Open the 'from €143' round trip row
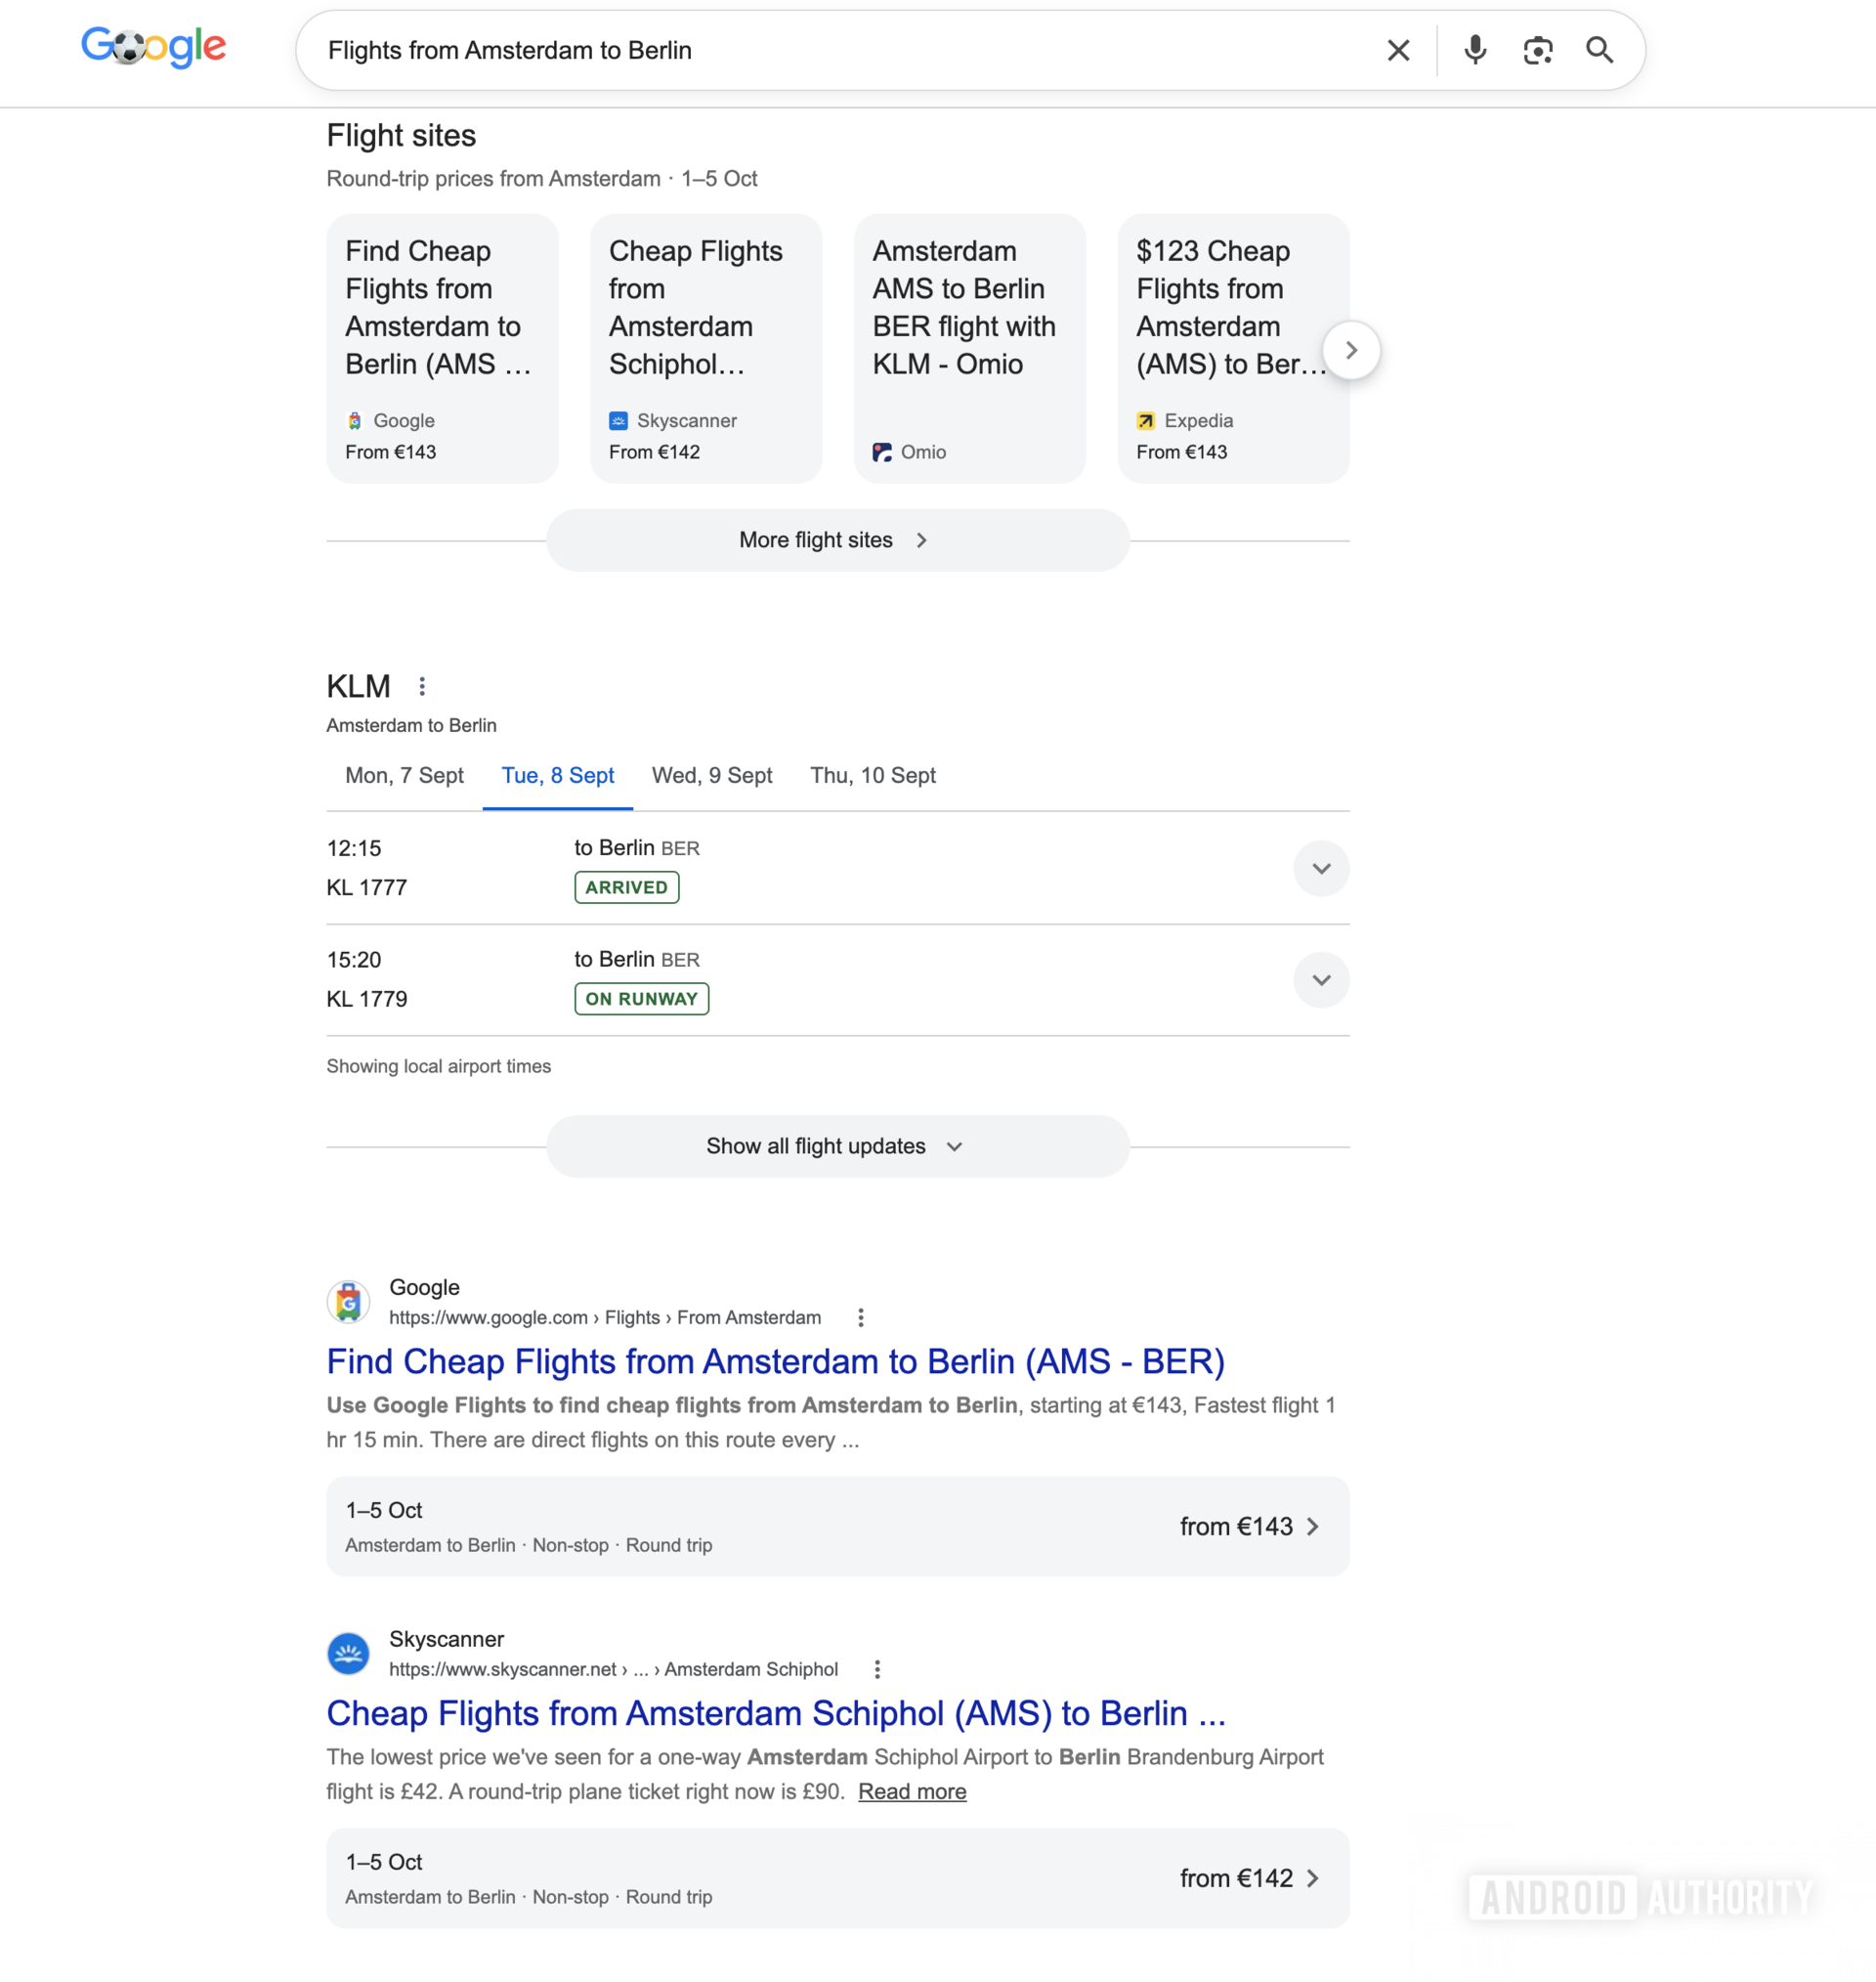Screen dimensions: 1876x1982 (x=837, y=1526)
